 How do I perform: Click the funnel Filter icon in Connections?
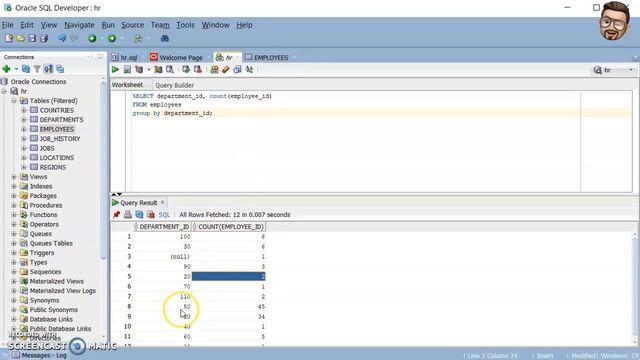37,69
